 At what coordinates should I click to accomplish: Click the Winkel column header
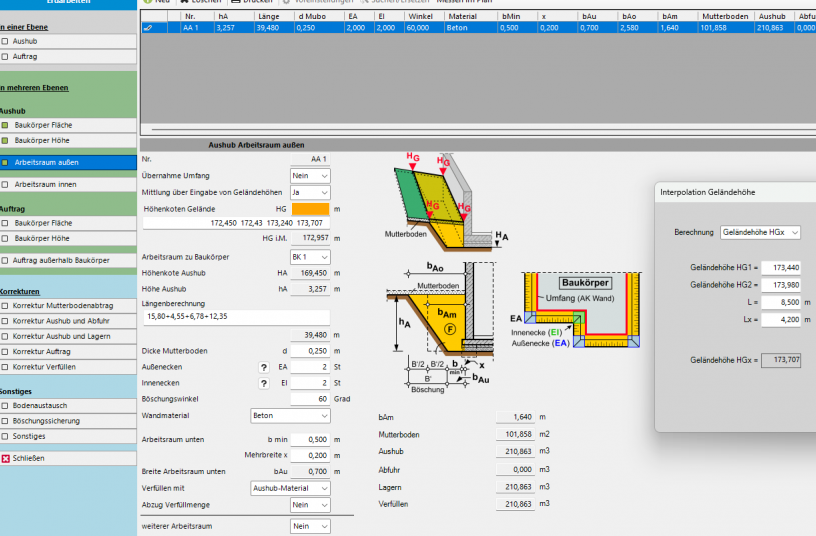pos(425,17)
